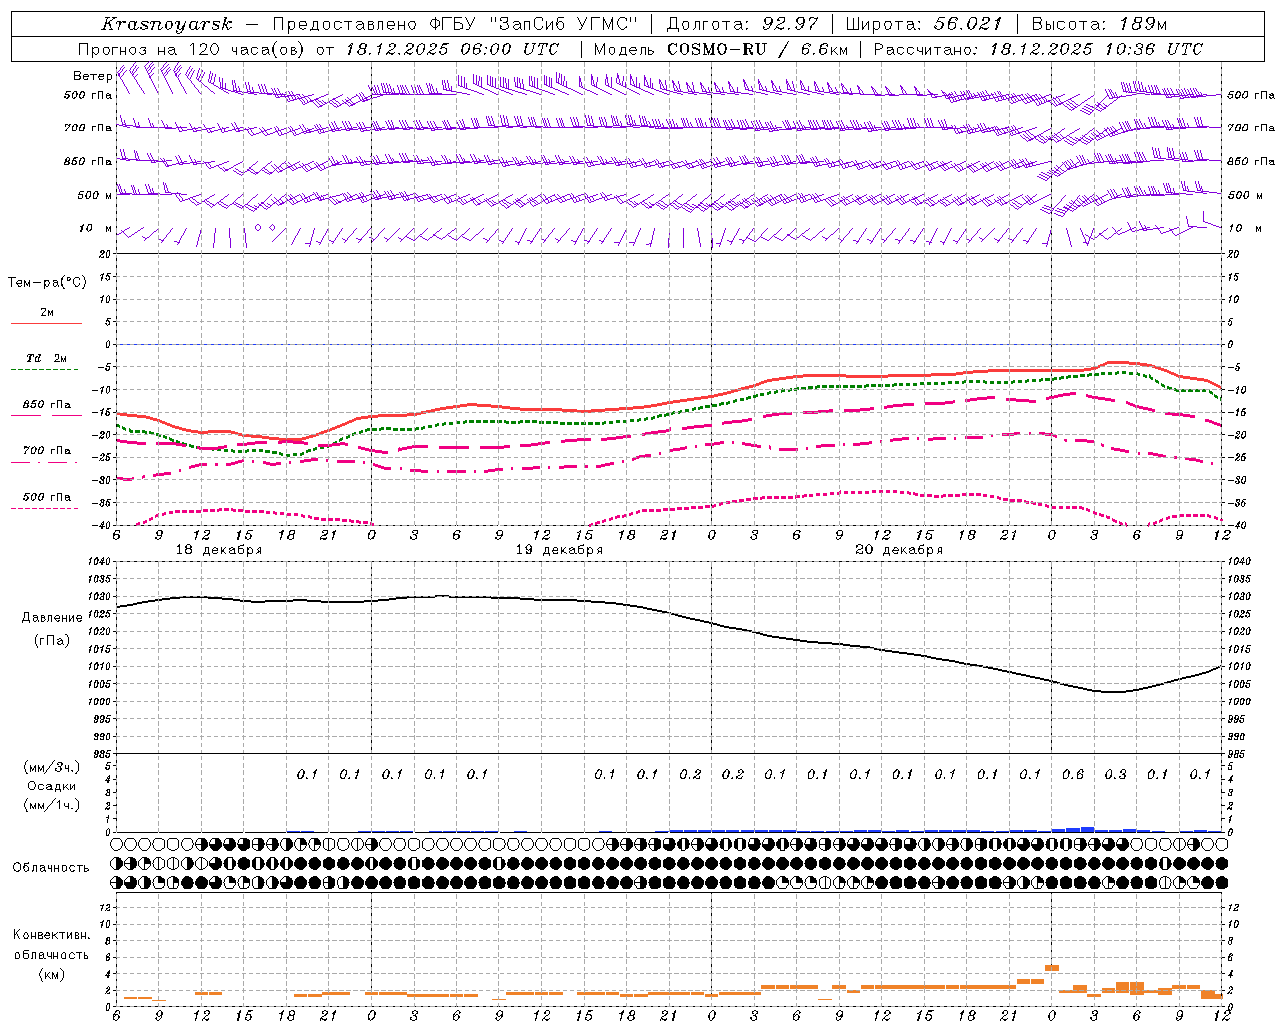The width and height of the screenshot is (1280, 1024).
Task: Select forecast start time "18.12.2025 06:00 UTC"
Action: [452, 49]
